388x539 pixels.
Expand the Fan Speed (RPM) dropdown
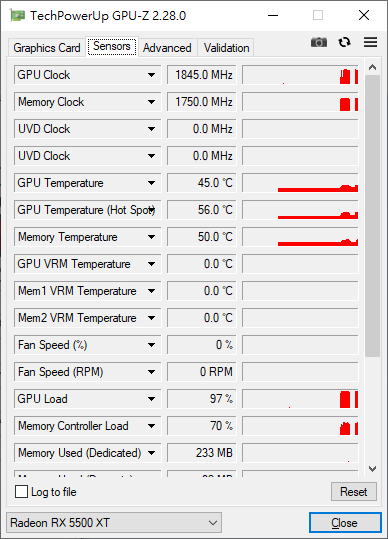click(x=151, y=372)
